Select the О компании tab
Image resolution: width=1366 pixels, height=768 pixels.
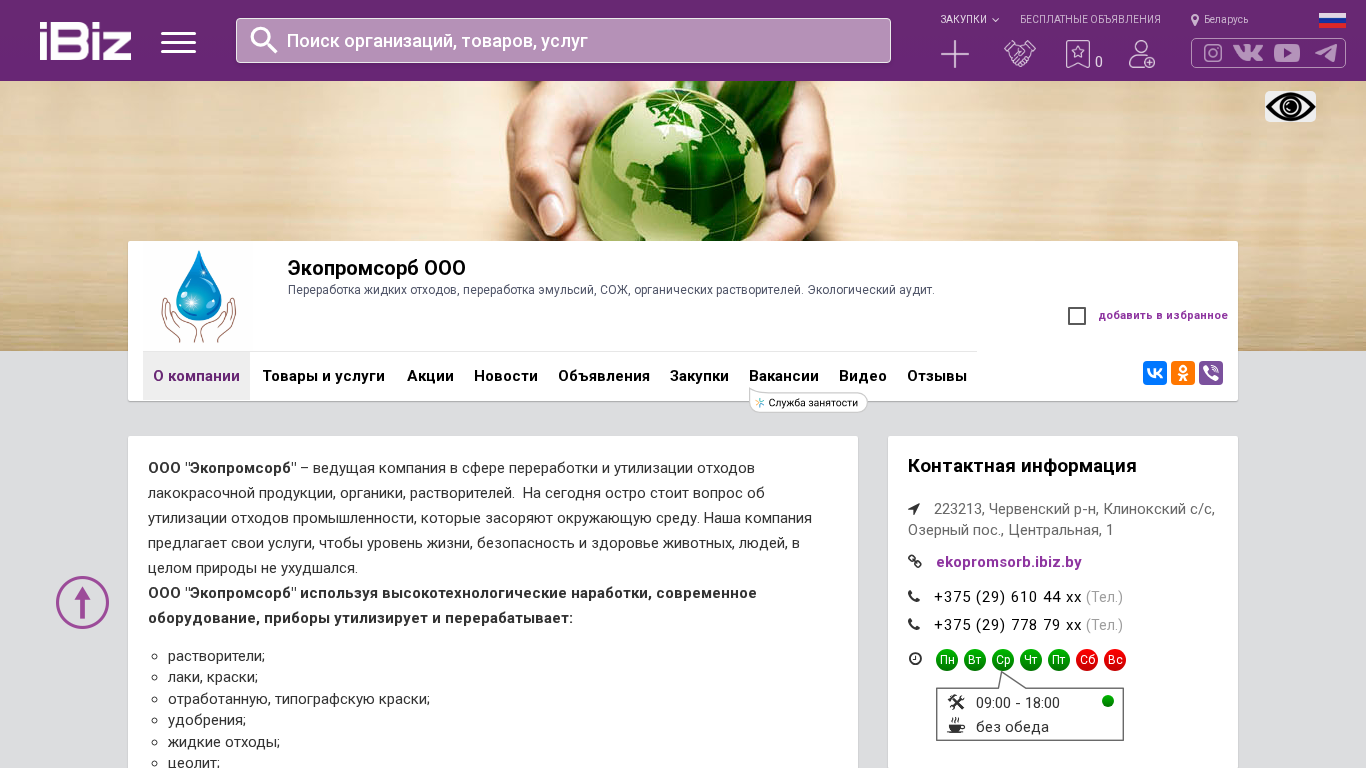196,376
